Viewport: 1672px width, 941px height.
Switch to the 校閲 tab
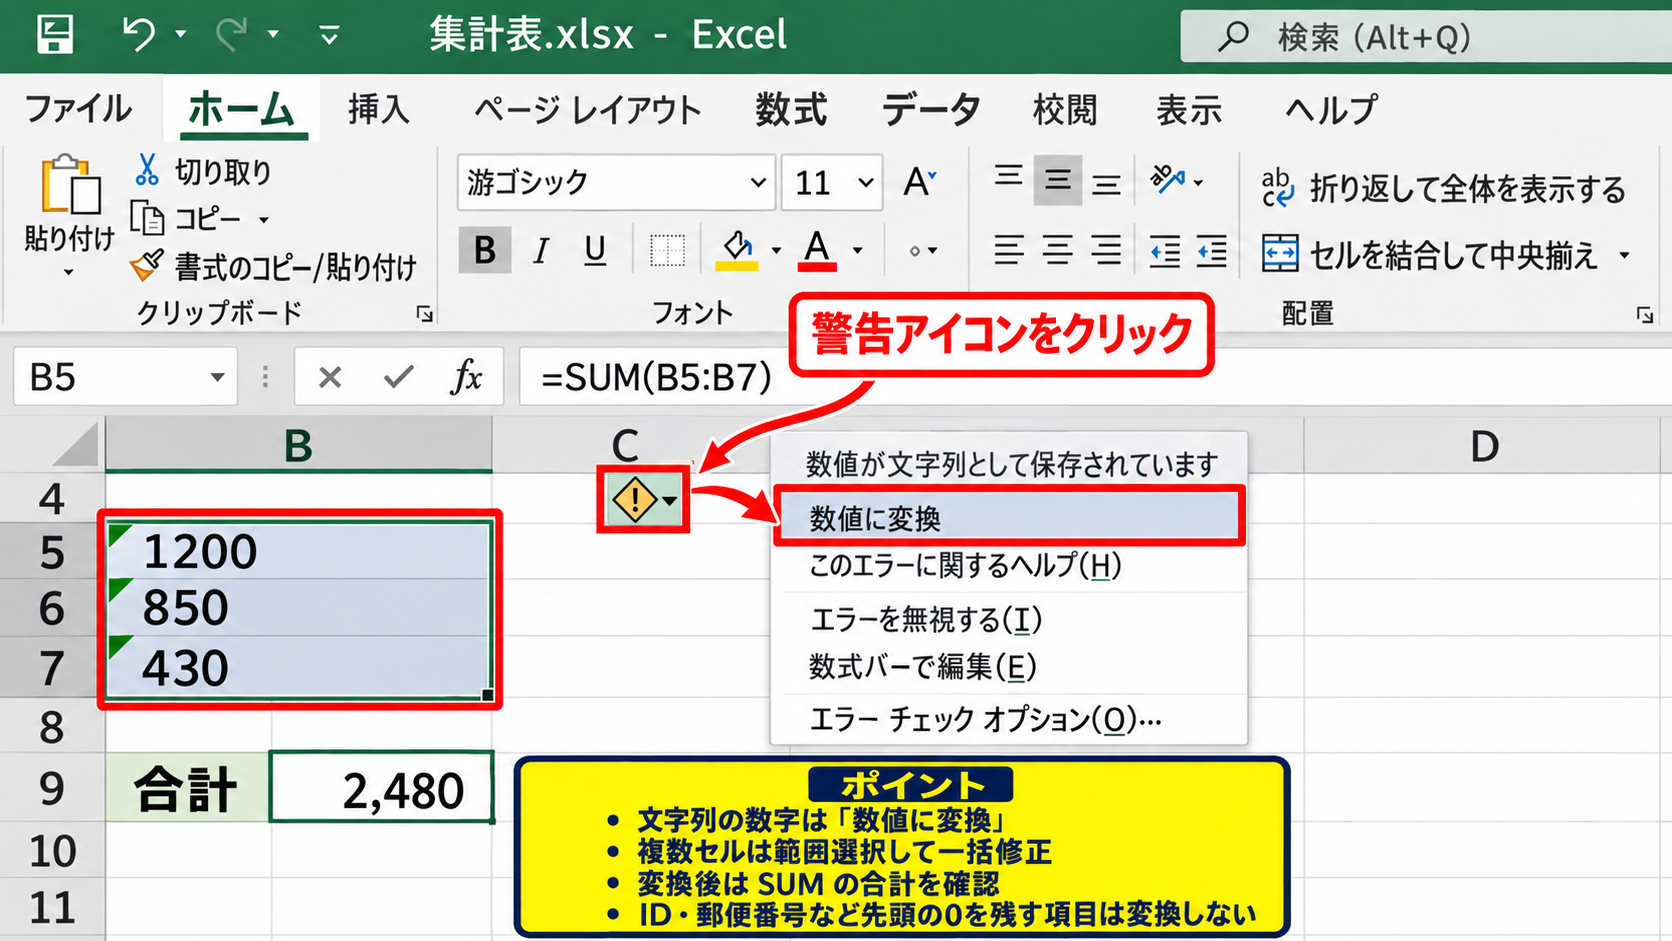(1065, 109)
